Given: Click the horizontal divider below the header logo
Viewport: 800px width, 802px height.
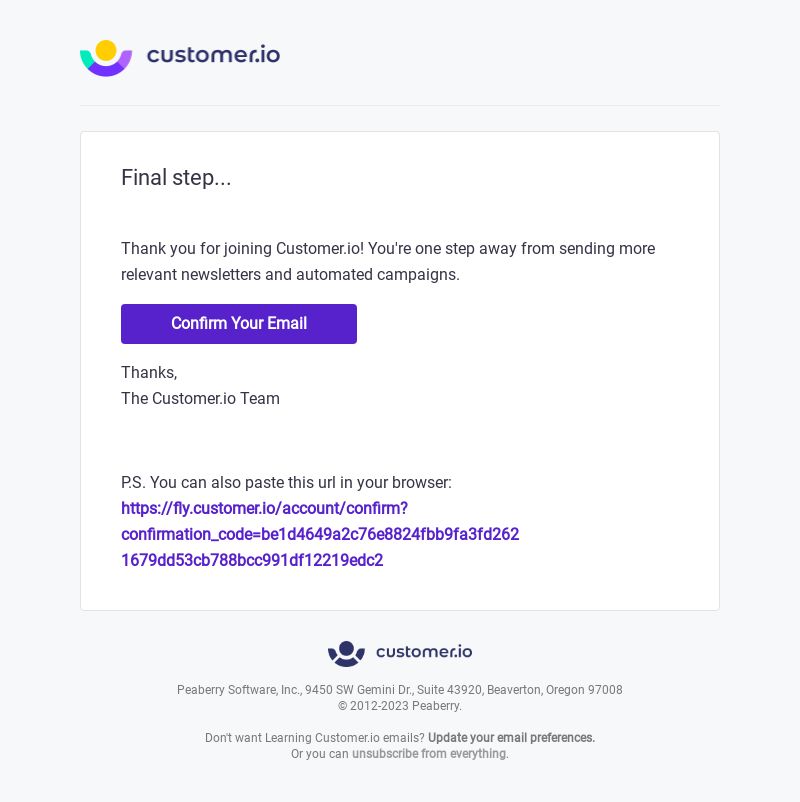Looking at the screenshot, I should pos(400,106).
